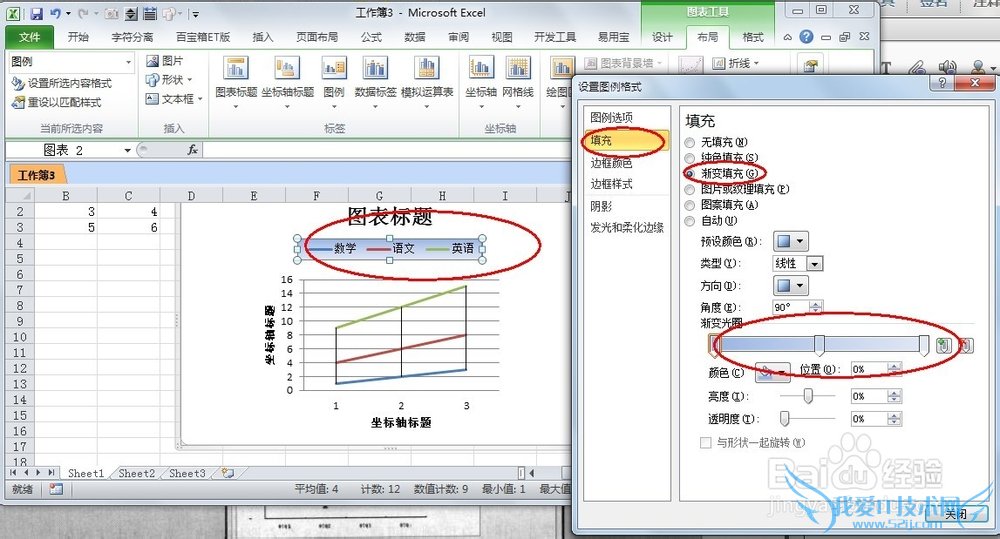The width and height of the screenshot is (1000, 539).
Task: Click the Transparency percentage input field
Action: coord(869,418)
